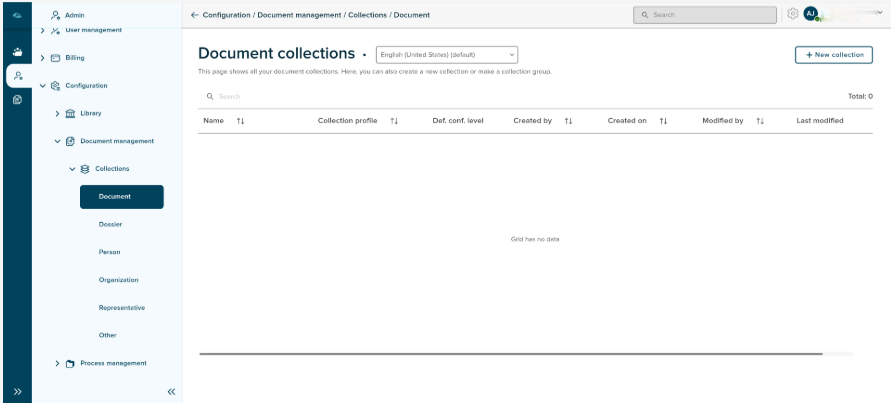Expand the Billing tree node

click(x=43, y=58)
